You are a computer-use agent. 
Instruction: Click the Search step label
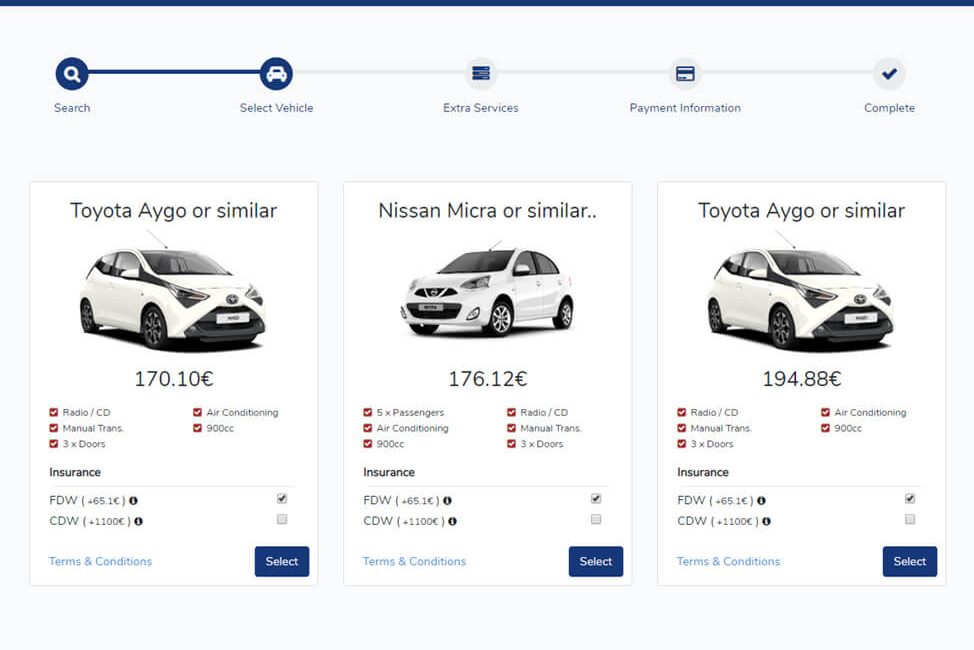[71, 108]
